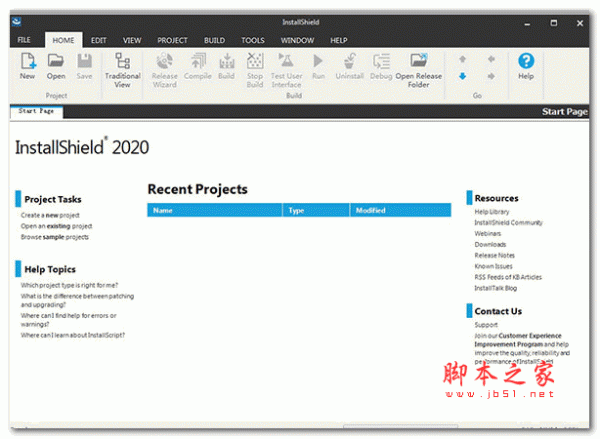Click the horizontal scrollbar at window bottom
The image size is (600, 439).
pos(400,426)
